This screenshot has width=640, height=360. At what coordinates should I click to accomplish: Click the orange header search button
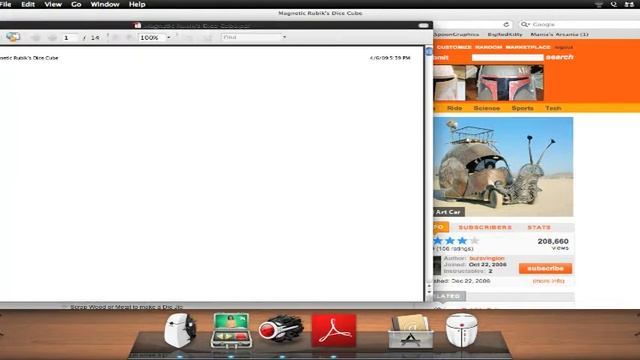pos(560,57)
